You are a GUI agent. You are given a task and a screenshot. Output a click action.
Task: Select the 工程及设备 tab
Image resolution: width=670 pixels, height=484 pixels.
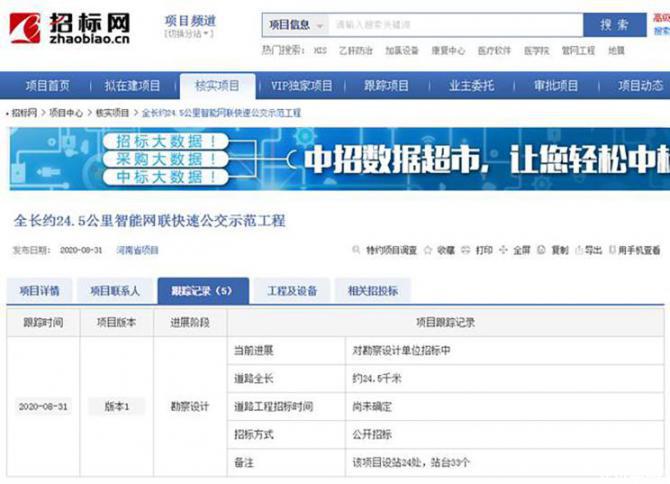[292, 291]
